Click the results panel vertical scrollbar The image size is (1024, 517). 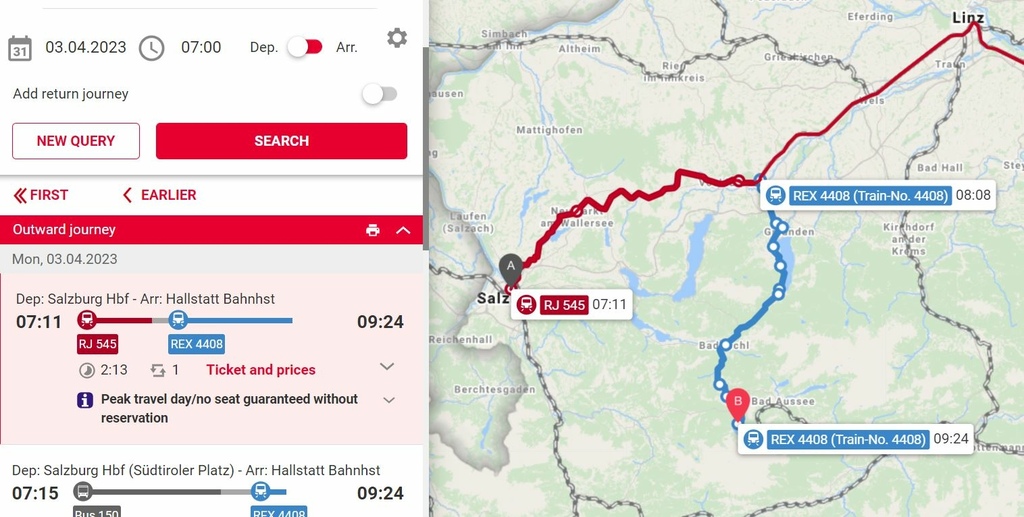point(426,149)
